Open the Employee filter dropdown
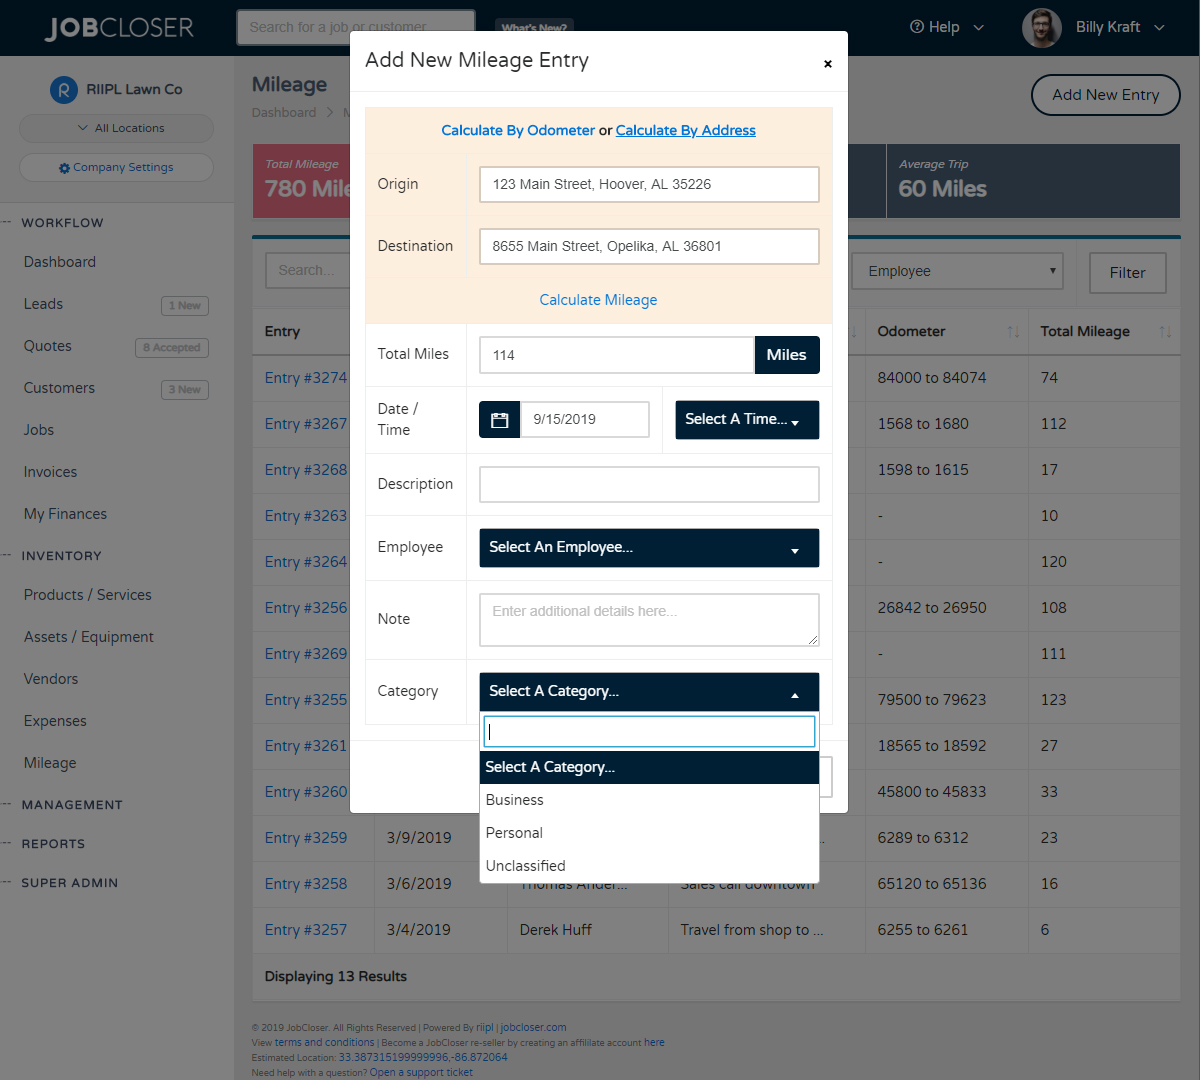The image size is (1200, 1080). tap(956, 271)
